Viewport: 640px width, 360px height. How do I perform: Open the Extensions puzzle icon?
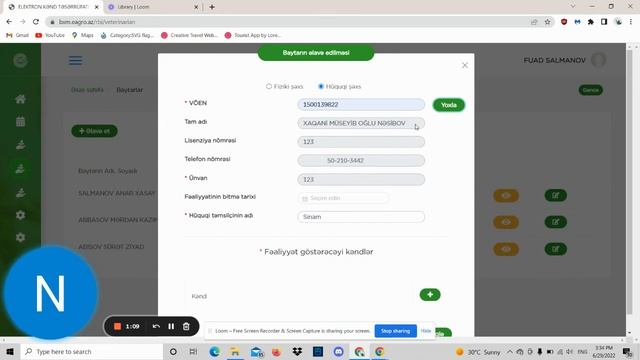click(591, 22)
